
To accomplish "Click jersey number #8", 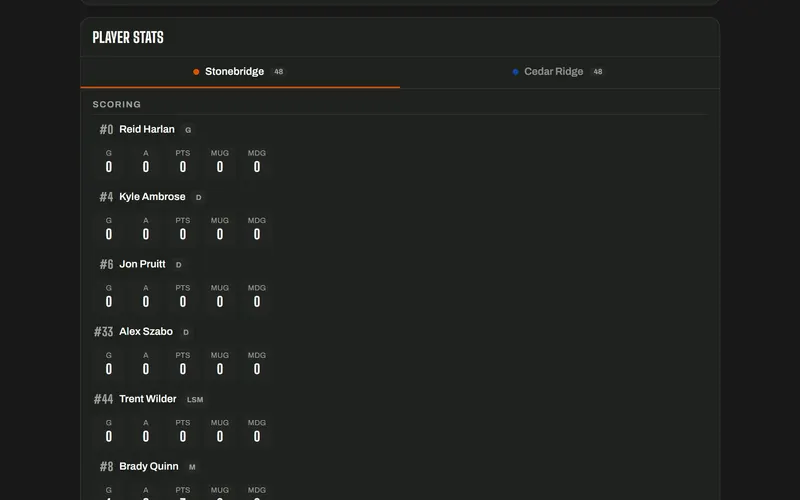I will pyautogui.click(x=106, y=466).
